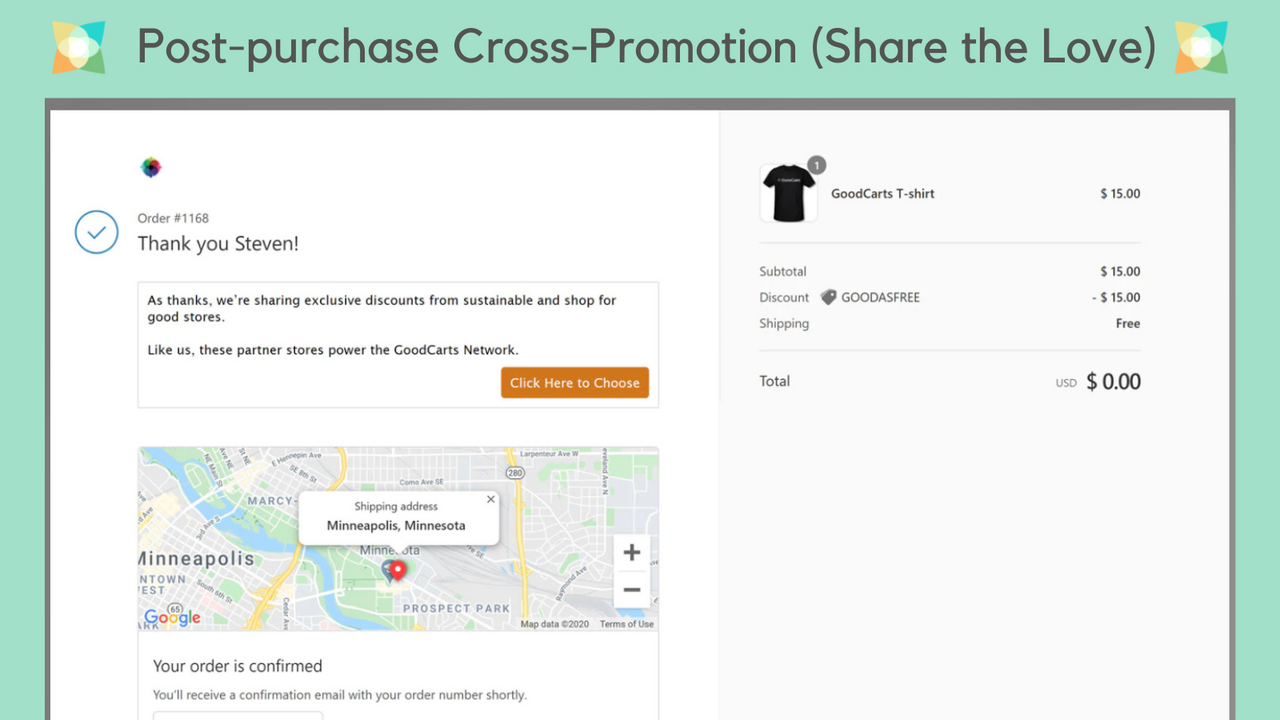1280x720 pixels.
Task: Click the store's pinwheel logo above the order
Action: click(151, 167)
